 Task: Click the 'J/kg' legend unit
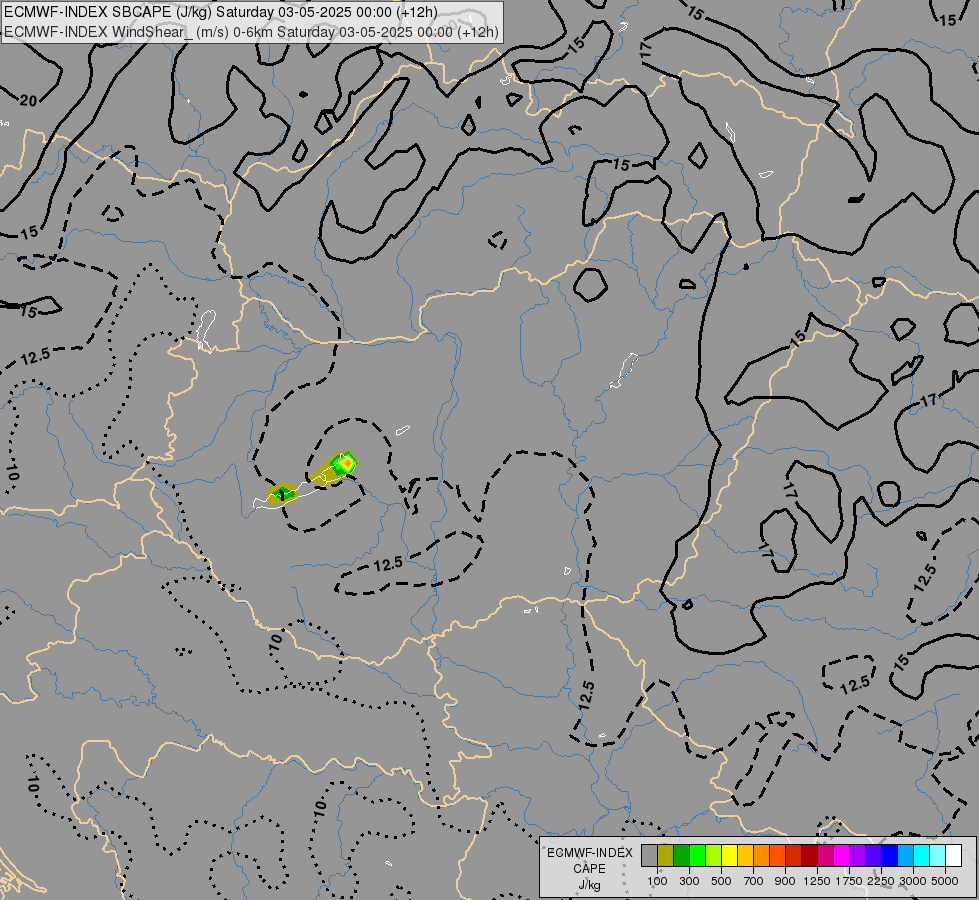click(x=589, y=885)
